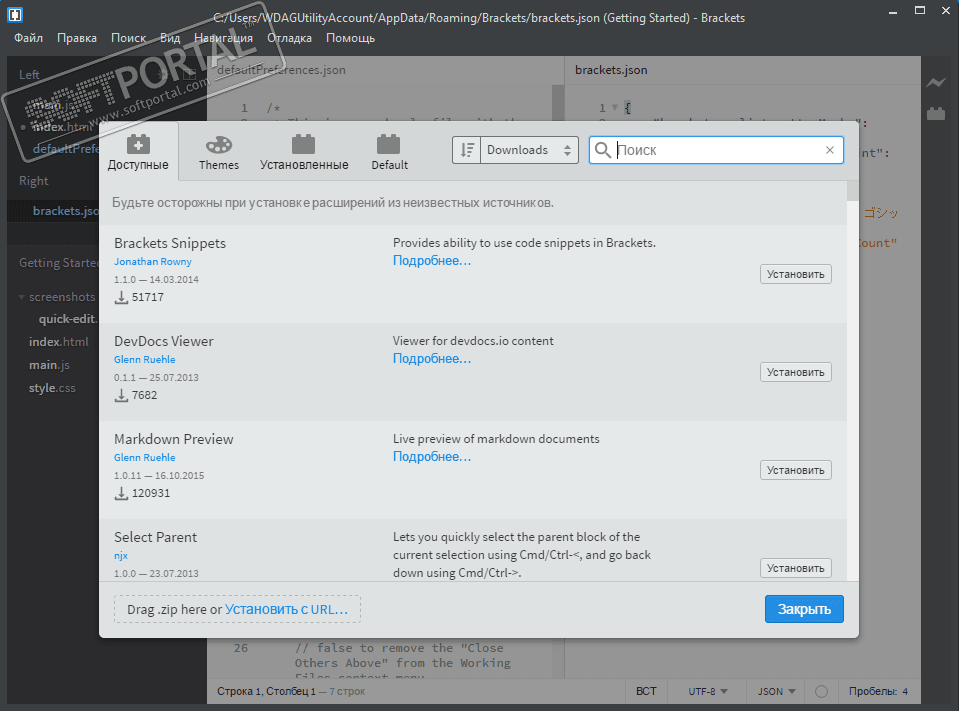Click Установить с URL link
Image resolution: width=959 pixels, height=711 pixels.
click(286, 609)
